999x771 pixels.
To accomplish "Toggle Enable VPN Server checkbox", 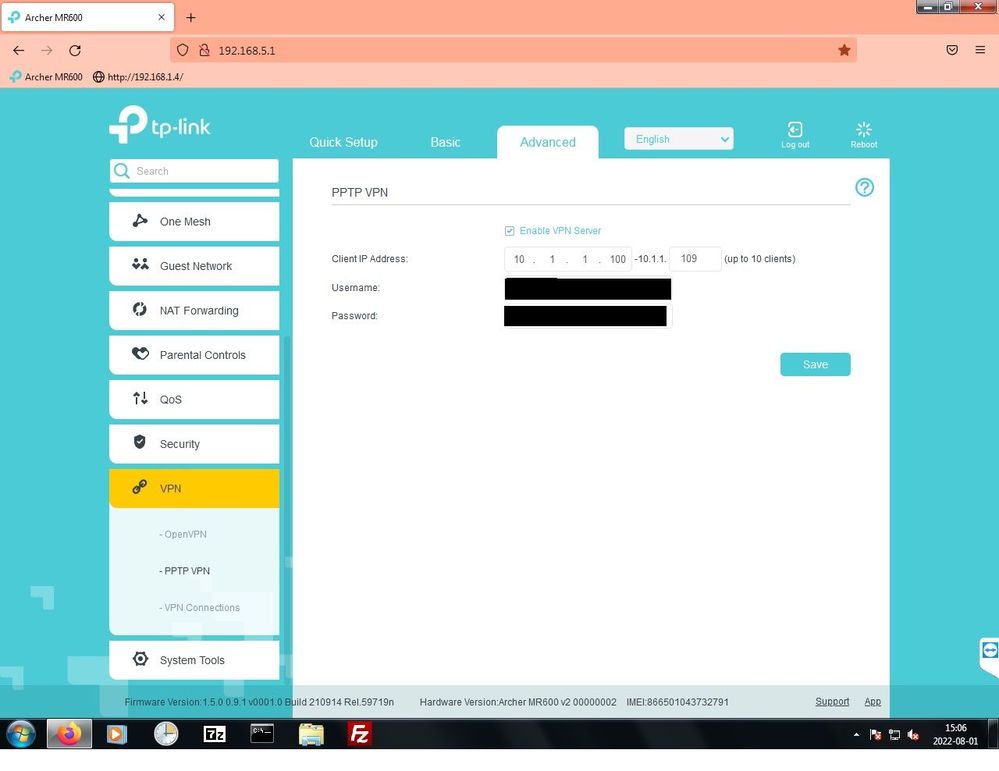I will pos(510,231).
